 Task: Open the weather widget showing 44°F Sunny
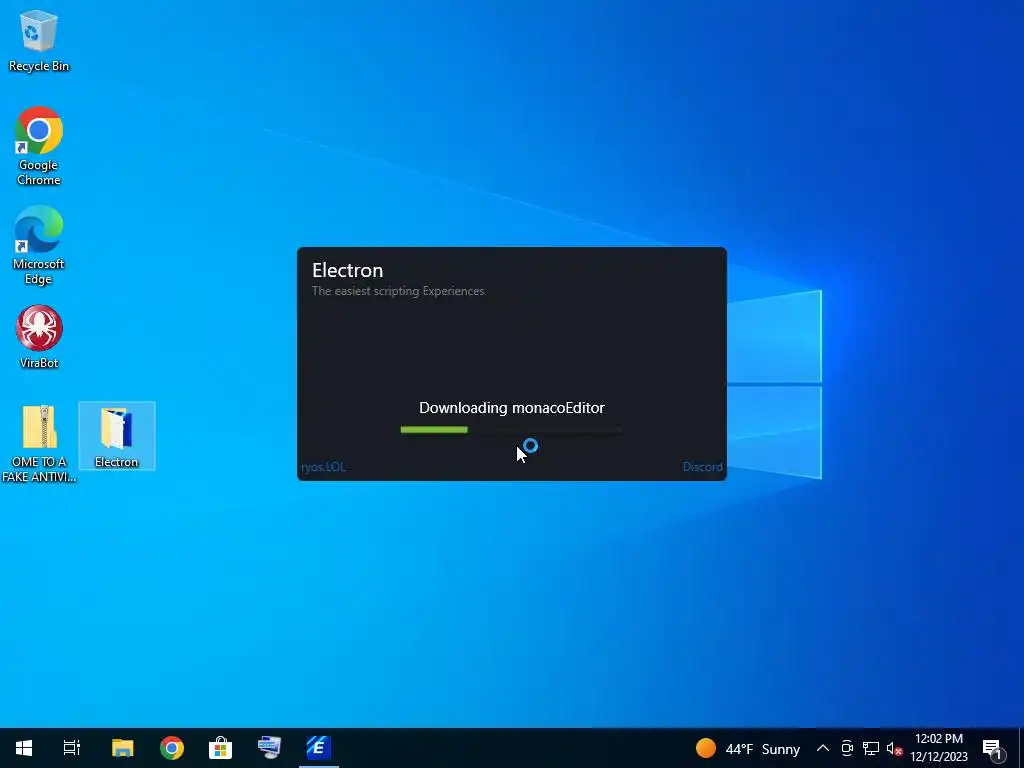[748, 748]
